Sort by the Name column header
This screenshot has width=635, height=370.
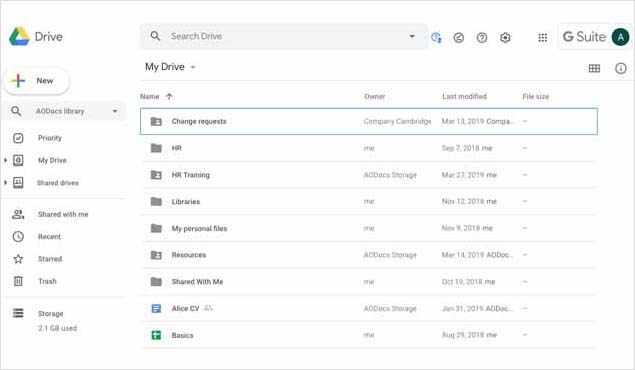point(150,96)
